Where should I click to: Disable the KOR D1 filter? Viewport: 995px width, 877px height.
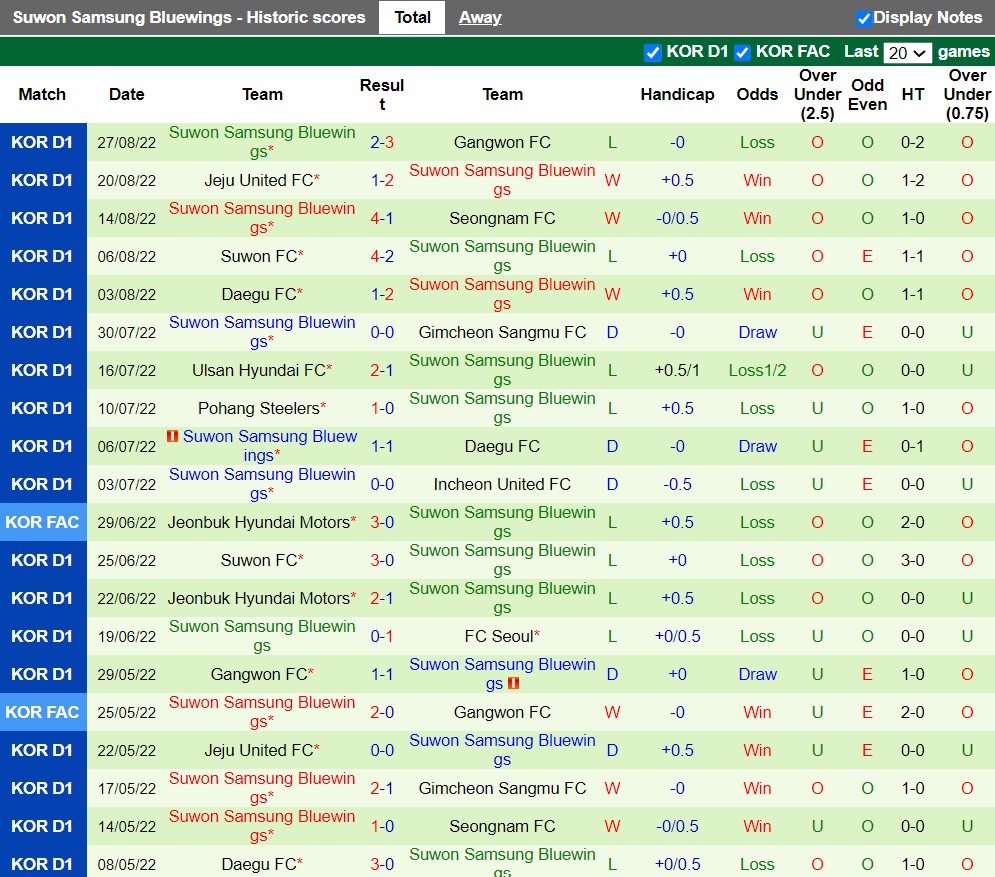pos(653,52)
